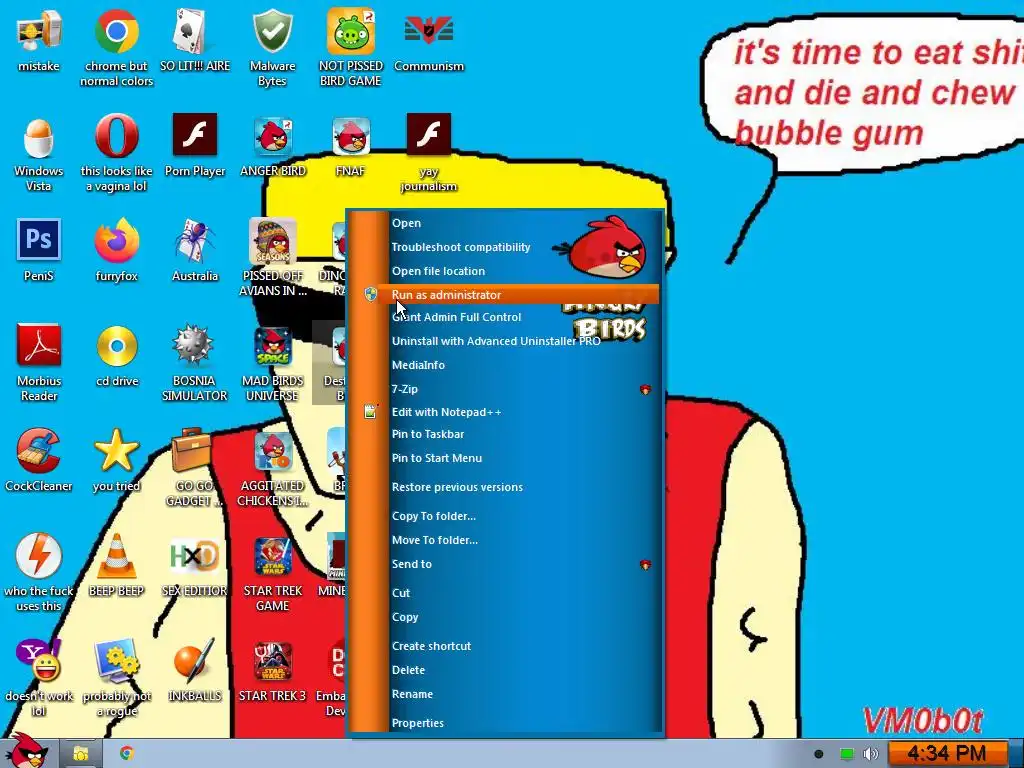Open the MAD BIRDS UNIVERSE icon
The width and height of the screenshot is (1024, 768).
[272, 347]
